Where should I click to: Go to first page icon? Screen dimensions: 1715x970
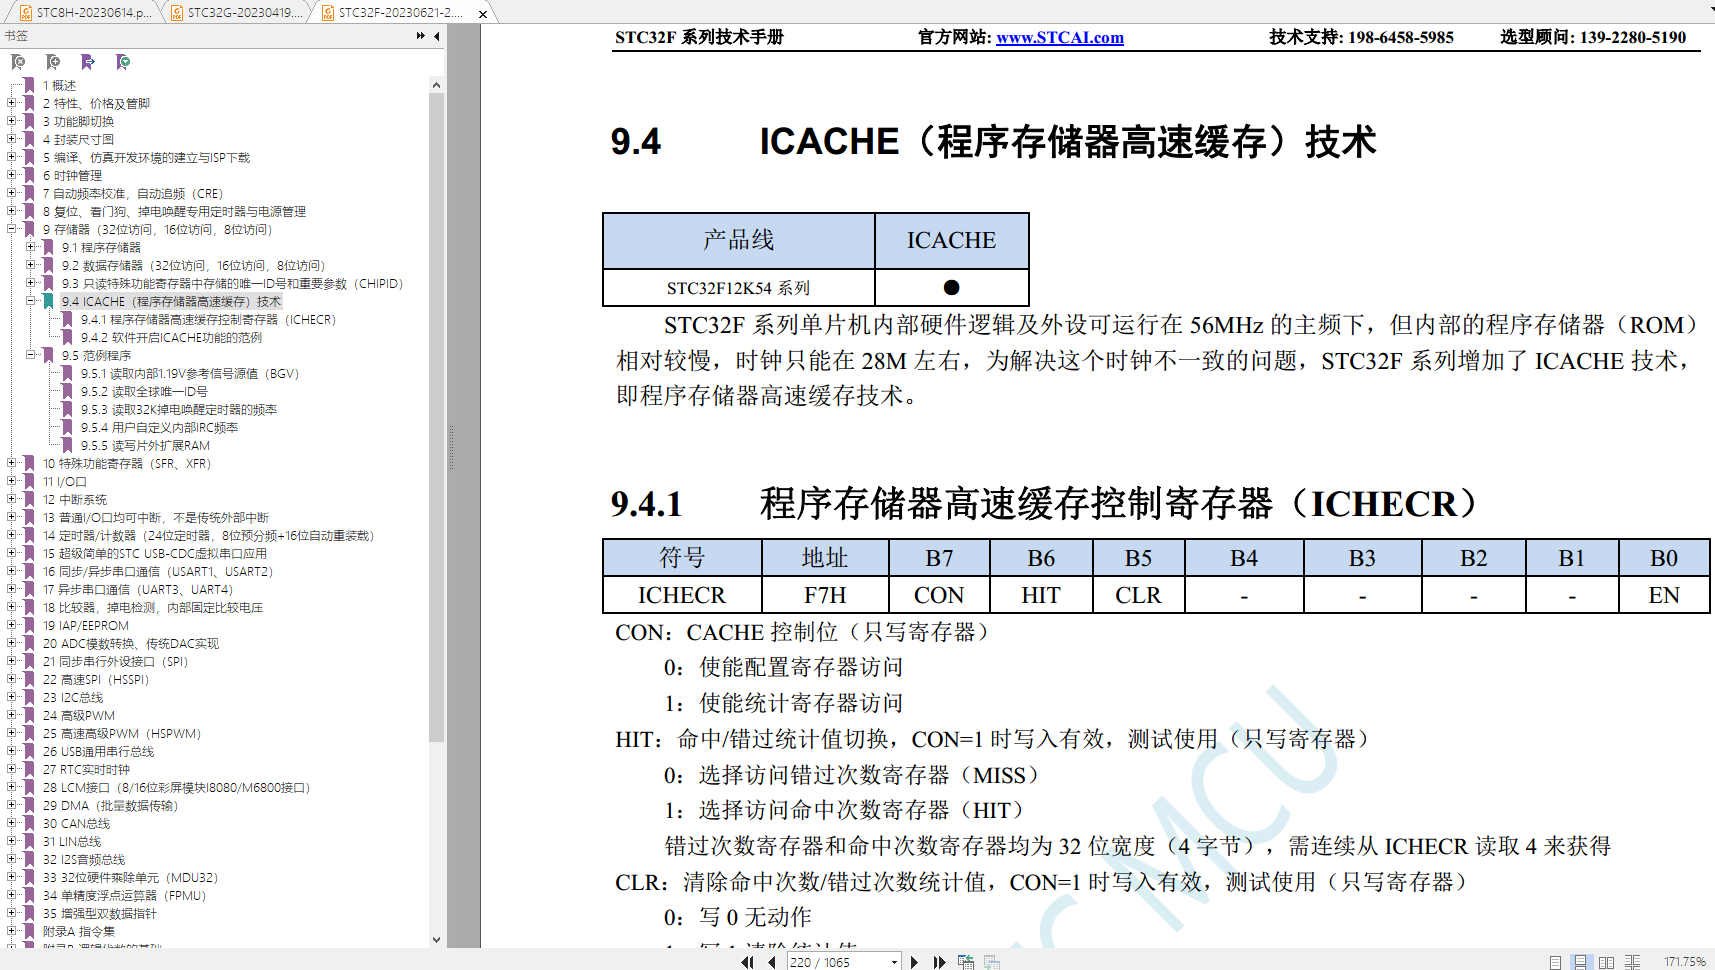tap(747, 962)
